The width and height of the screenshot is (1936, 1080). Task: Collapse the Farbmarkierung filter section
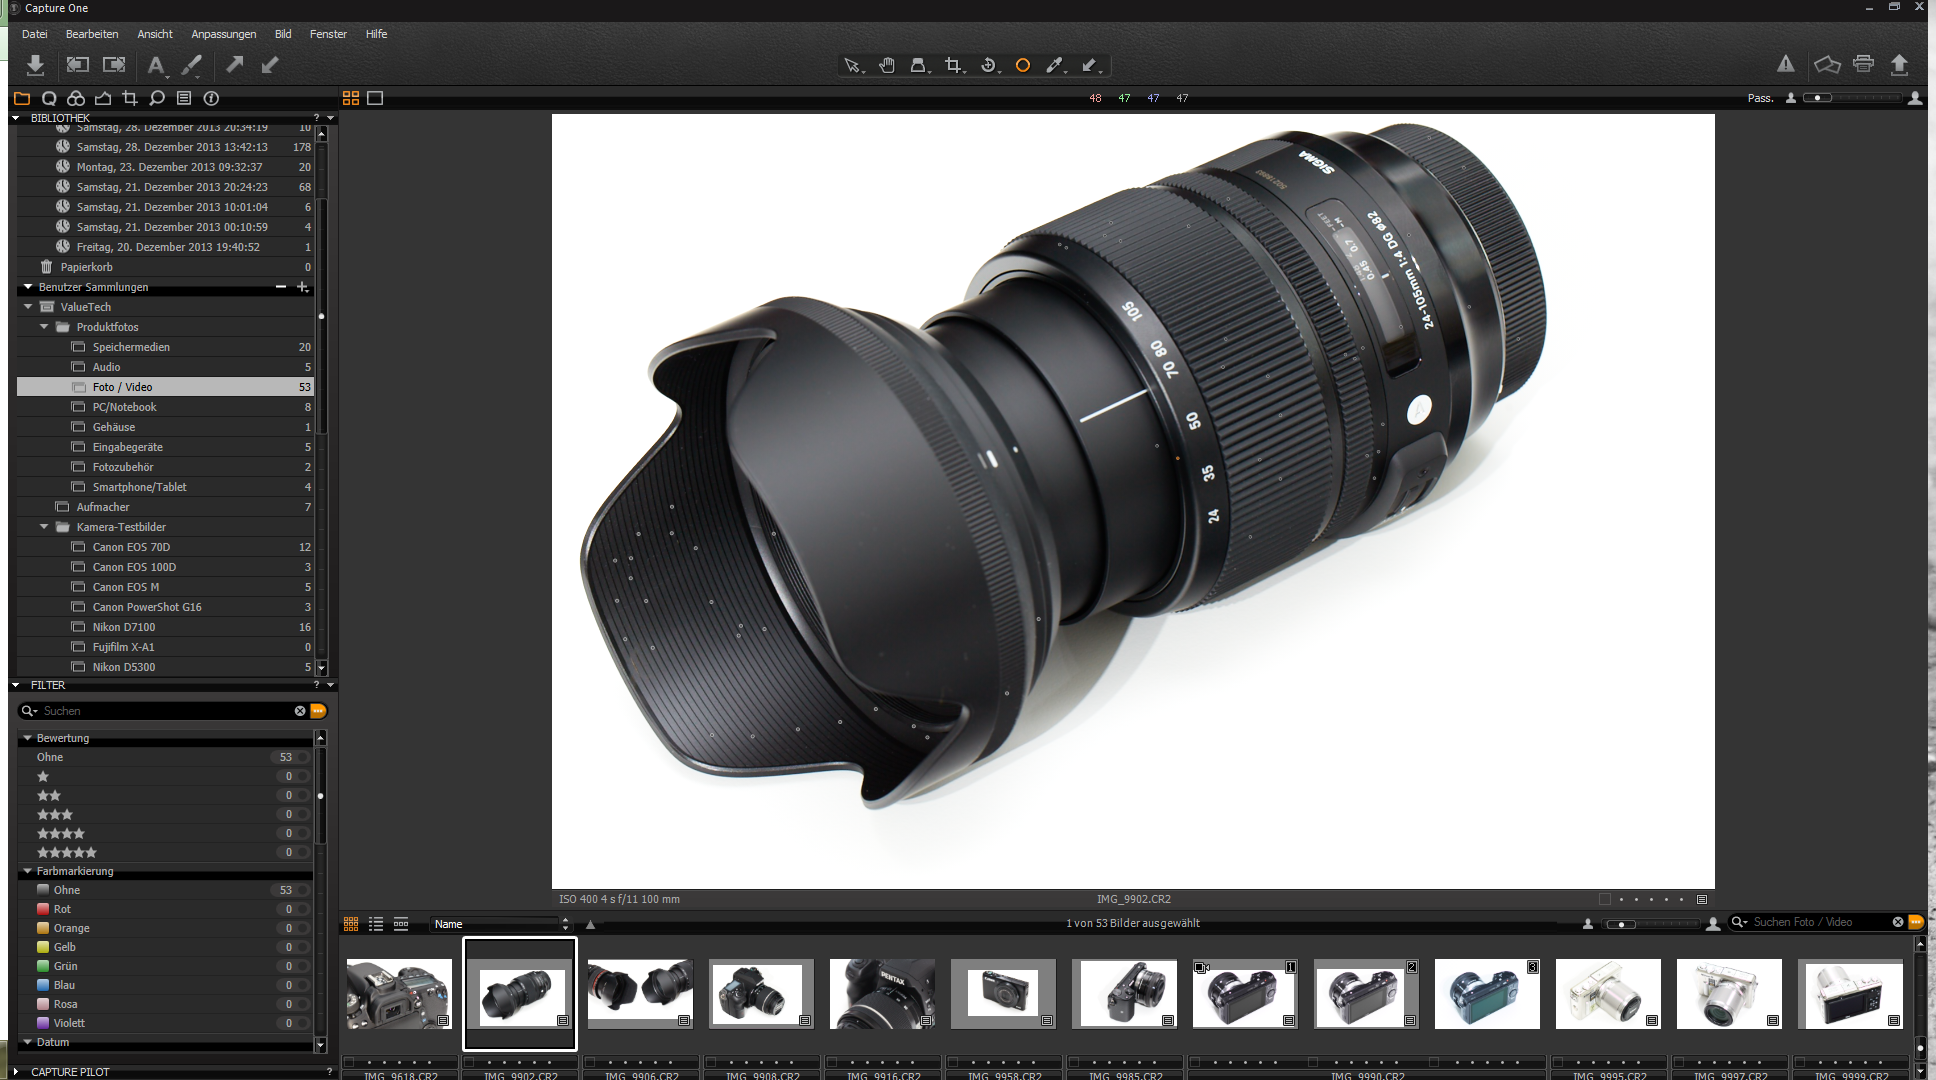tap(28, 871)
